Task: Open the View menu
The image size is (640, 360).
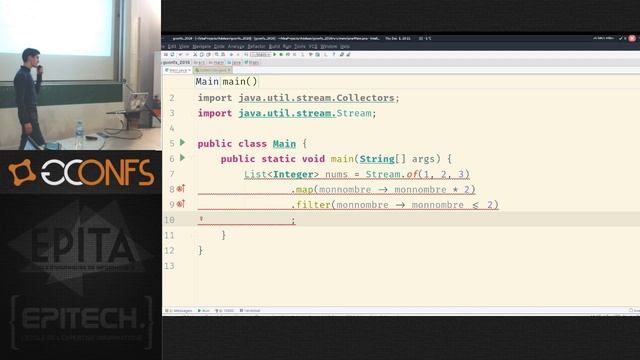Action: coord(184,47)
